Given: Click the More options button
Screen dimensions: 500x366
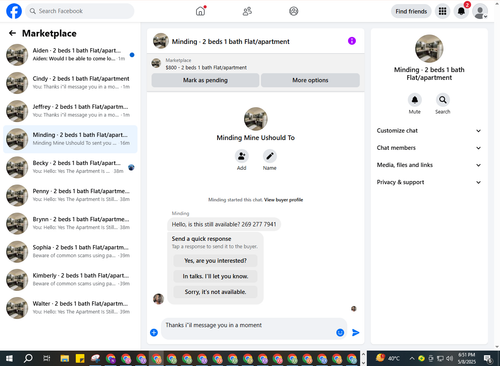Looking at the screenshot, I should click(310, 80).
